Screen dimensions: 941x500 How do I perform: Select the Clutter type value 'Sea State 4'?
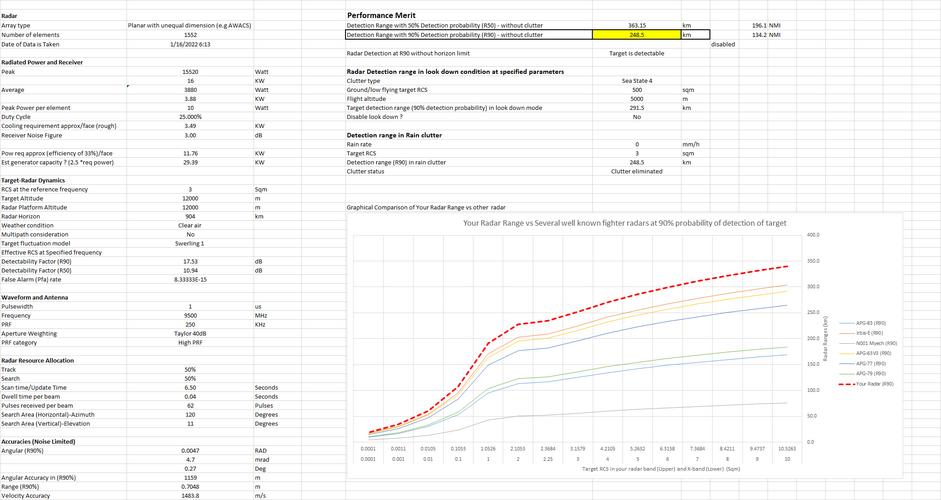tap(637, 80)
